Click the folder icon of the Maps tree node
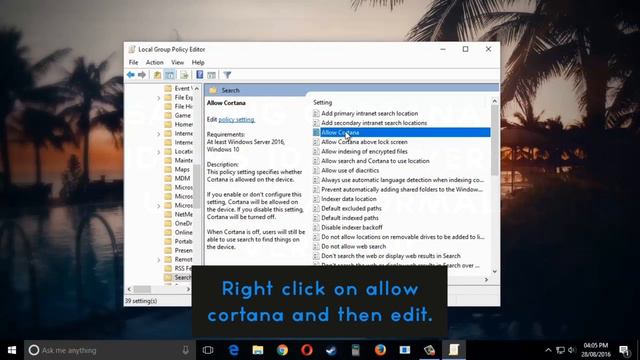Viewport: 640px width, 360px height. [x=168, y=169]
